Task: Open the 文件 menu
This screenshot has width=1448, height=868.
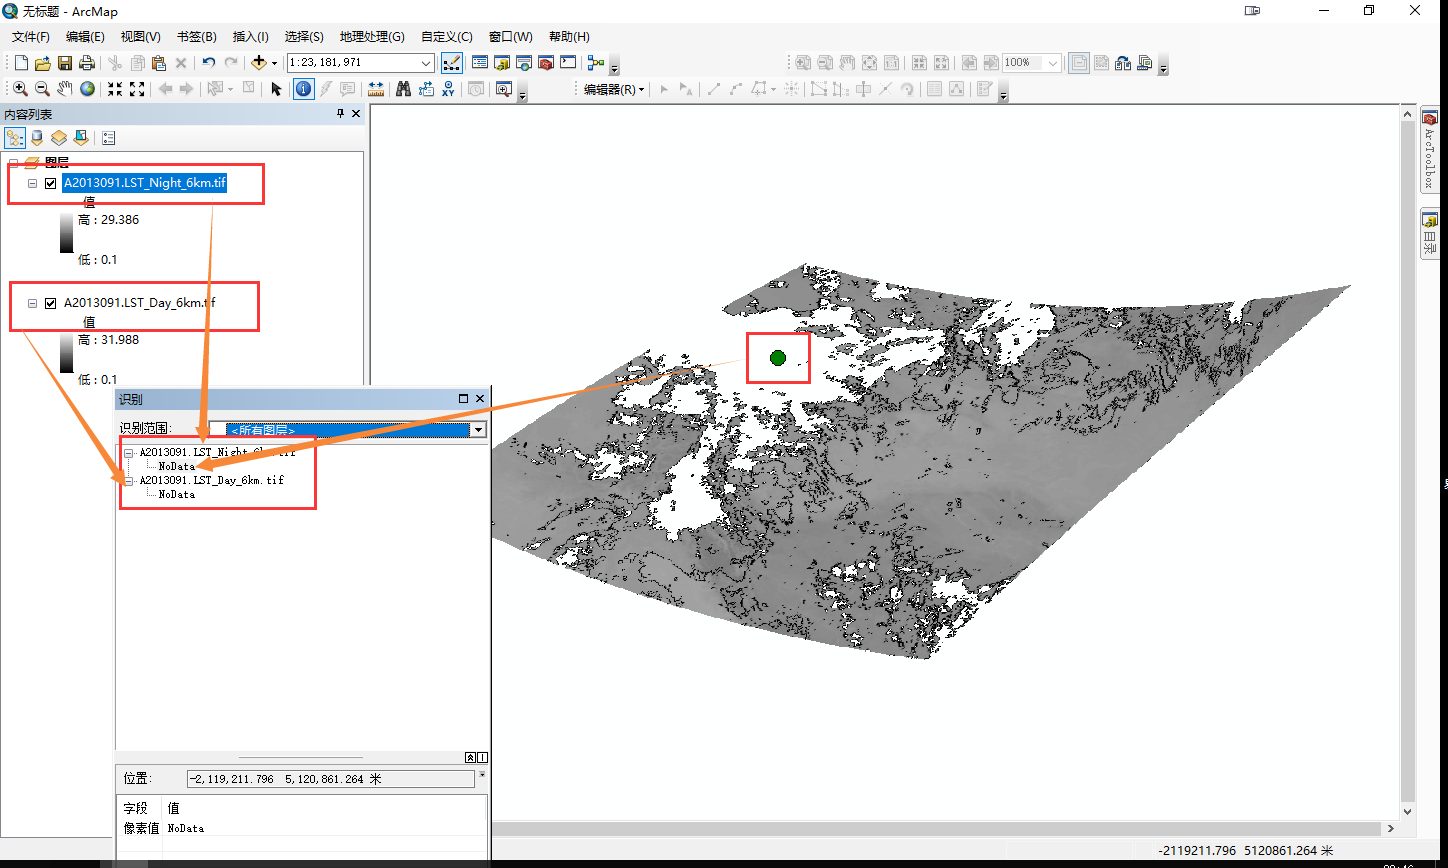Action: 30,36
